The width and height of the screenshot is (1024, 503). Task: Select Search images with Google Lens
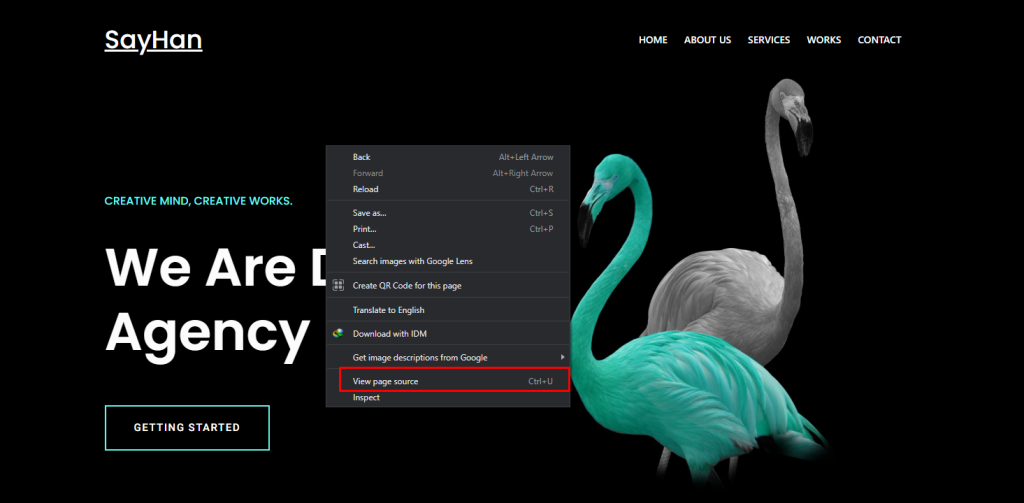448,261
